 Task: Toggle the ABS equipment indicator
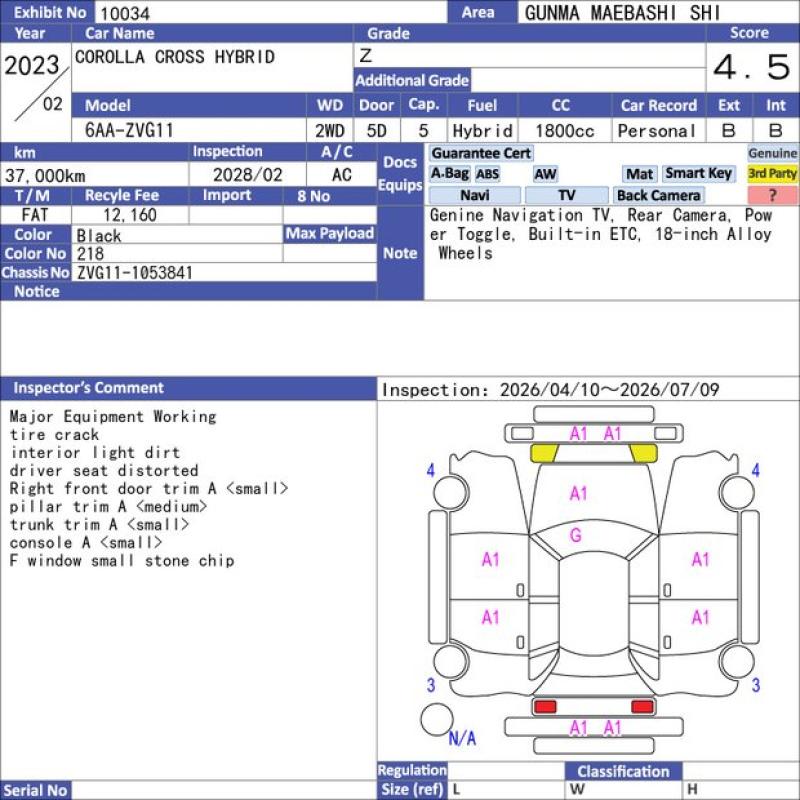pyautogui.click(x=487, y=174)
